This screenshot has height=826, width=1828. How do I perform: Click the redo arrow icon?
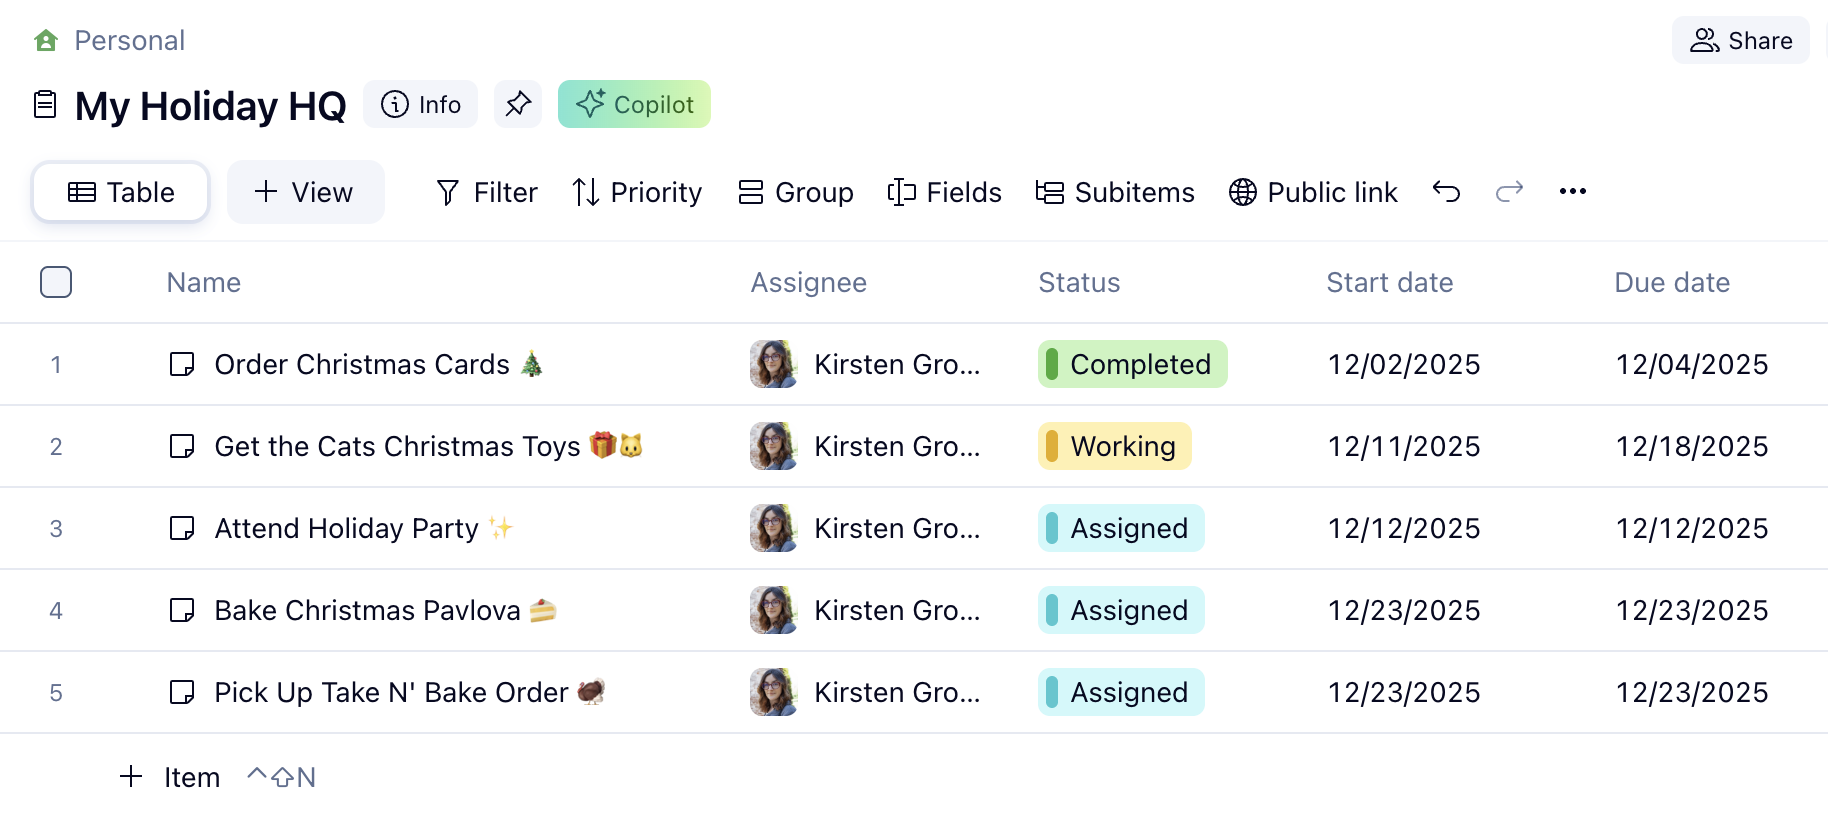click(x=1509, y=191)
